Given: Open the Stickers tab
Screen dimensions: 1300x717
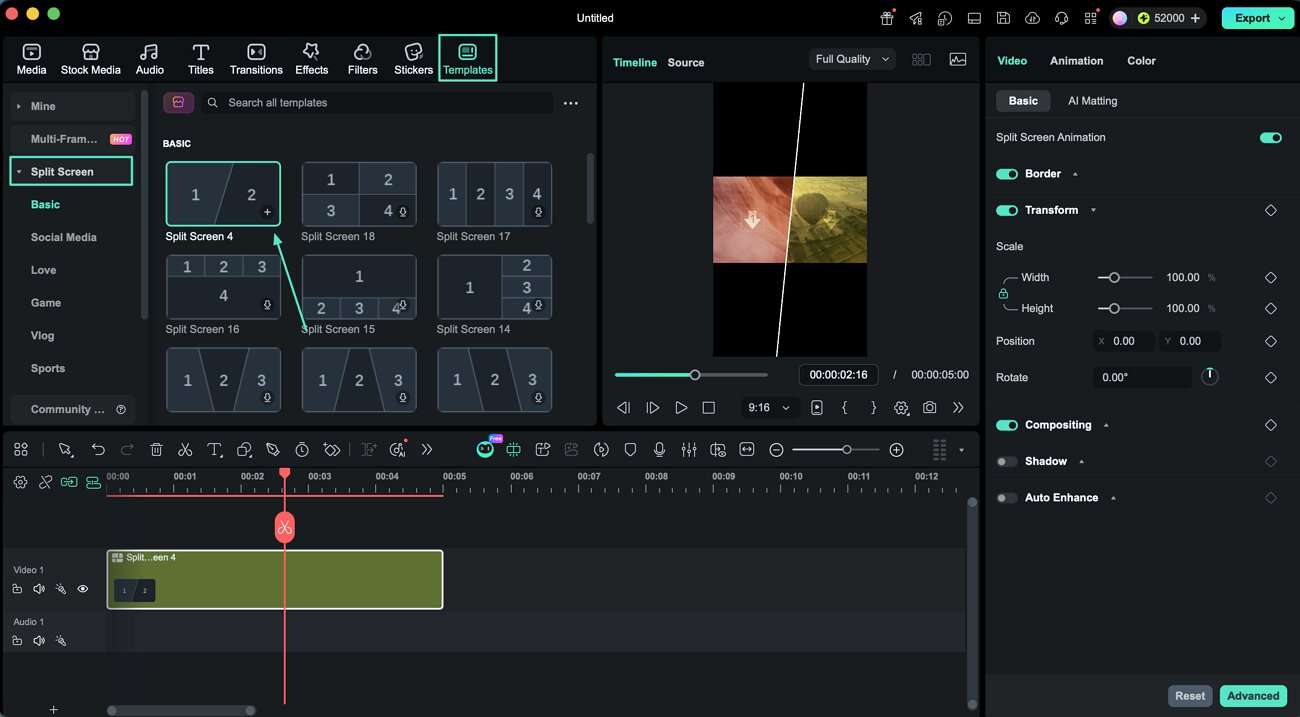Looking at the screenshot, I should click(413, 59).
